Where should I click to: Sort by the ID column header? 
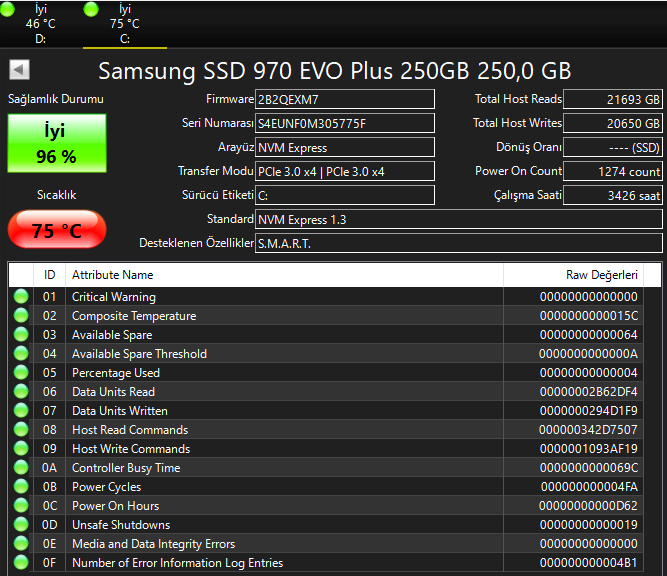[49, 275]
